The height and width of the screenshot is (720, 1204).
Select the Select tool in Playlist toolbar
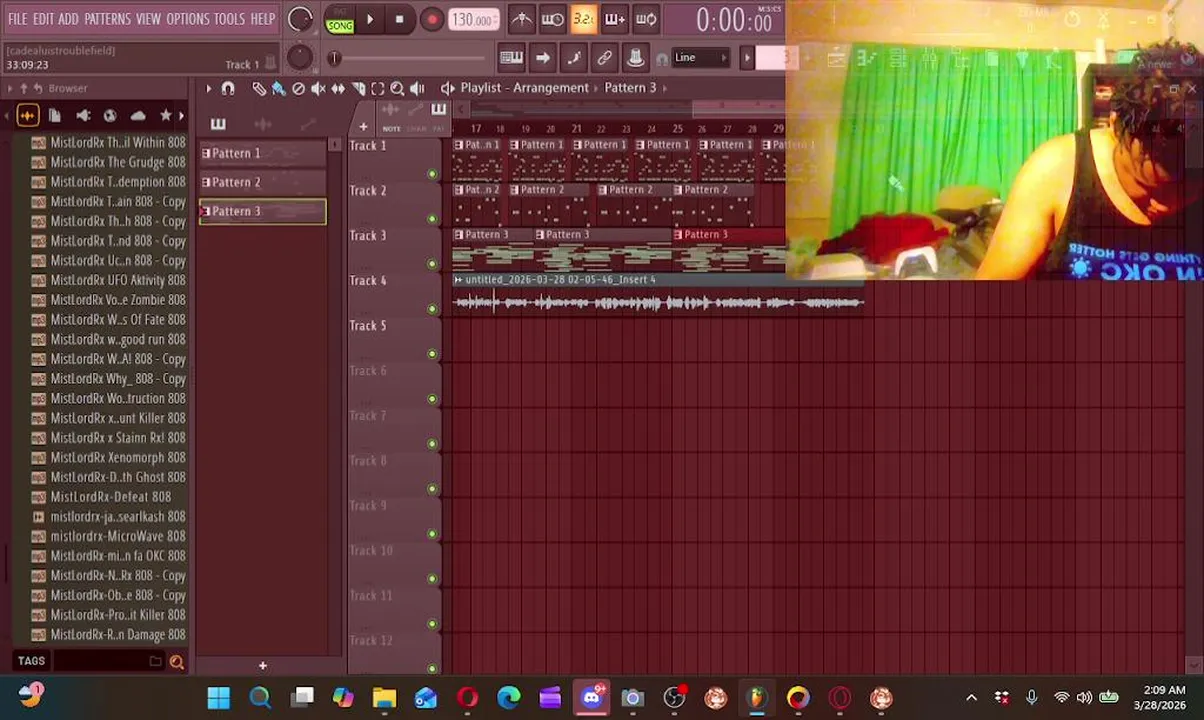[x=378, y=88]
